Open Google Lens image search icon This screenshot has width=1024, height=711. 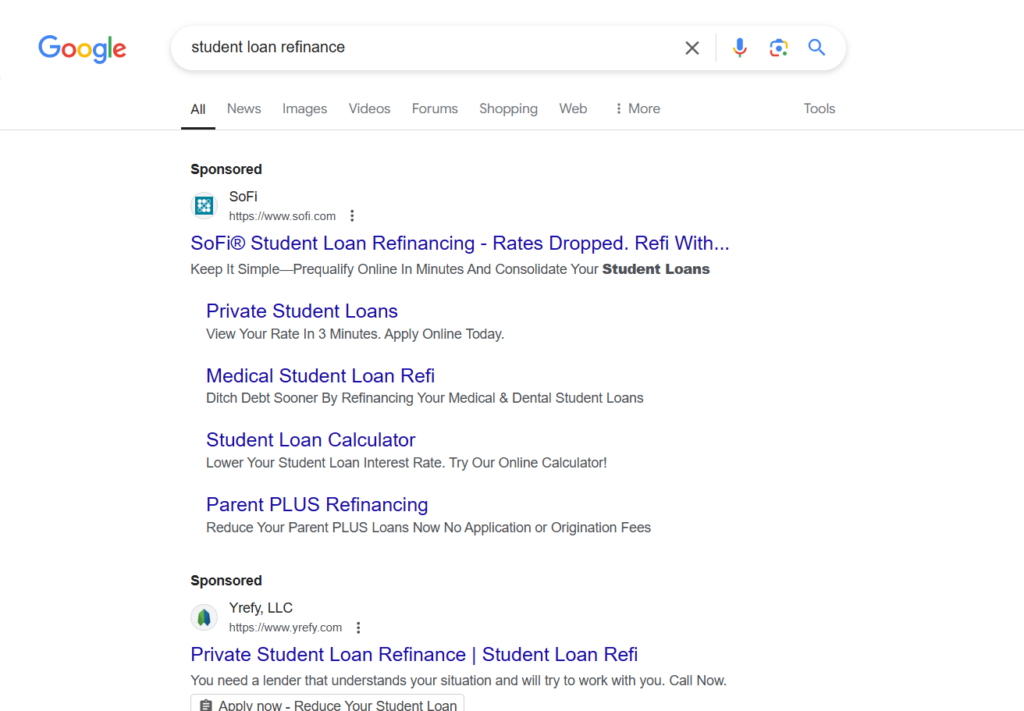click(x=778, y=48)
